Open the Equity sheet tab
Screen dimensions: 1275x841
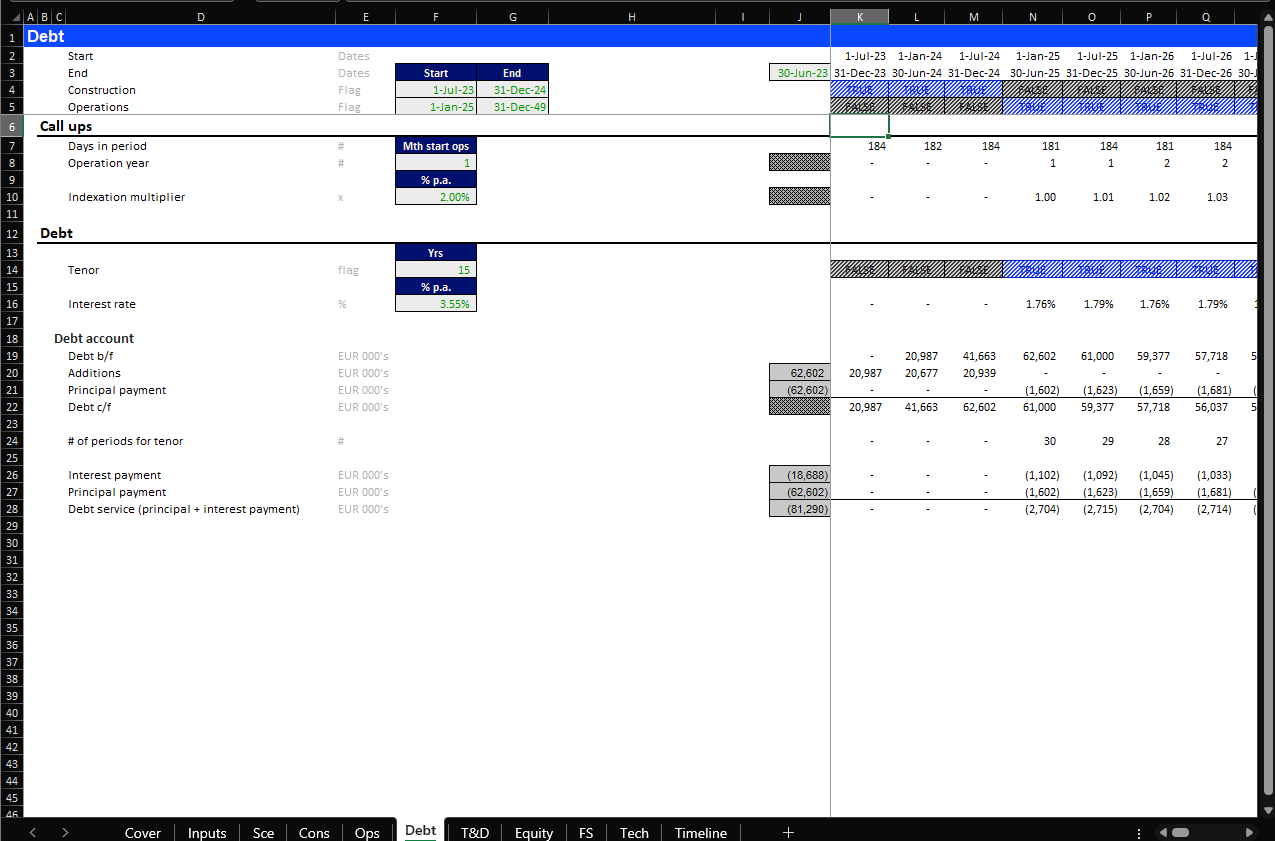[x=533, y=832]
